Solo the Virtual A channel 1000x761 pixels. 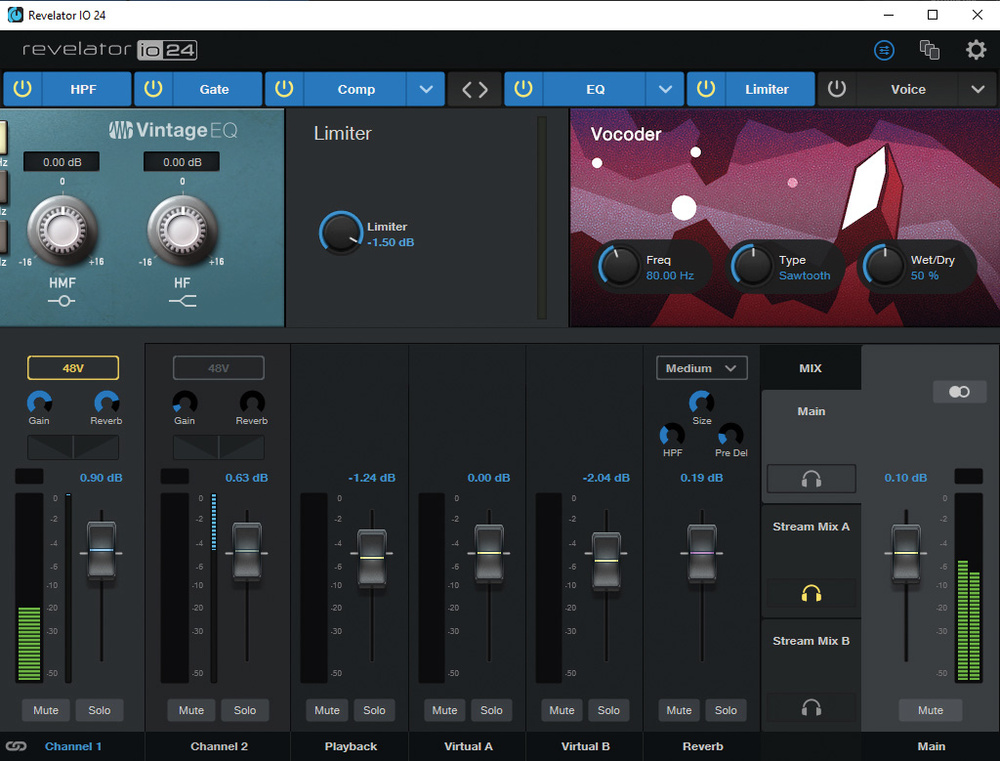[x=491, y=710]
